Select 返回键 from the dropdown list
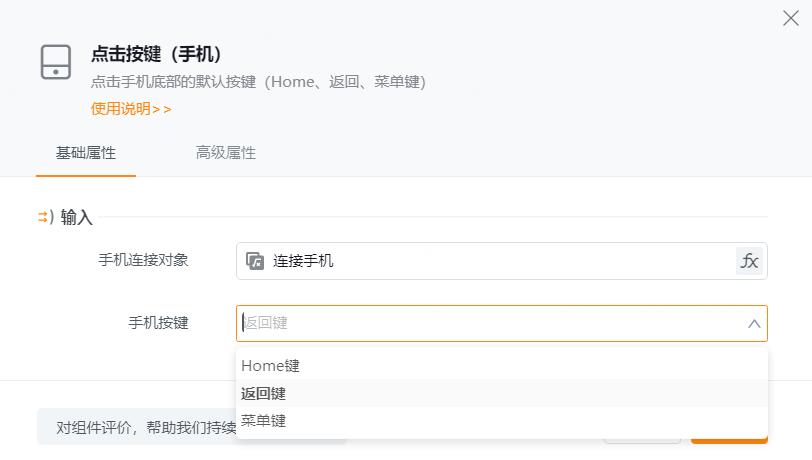The height and width of the screenshot is (460, 812). click(263, 393)
